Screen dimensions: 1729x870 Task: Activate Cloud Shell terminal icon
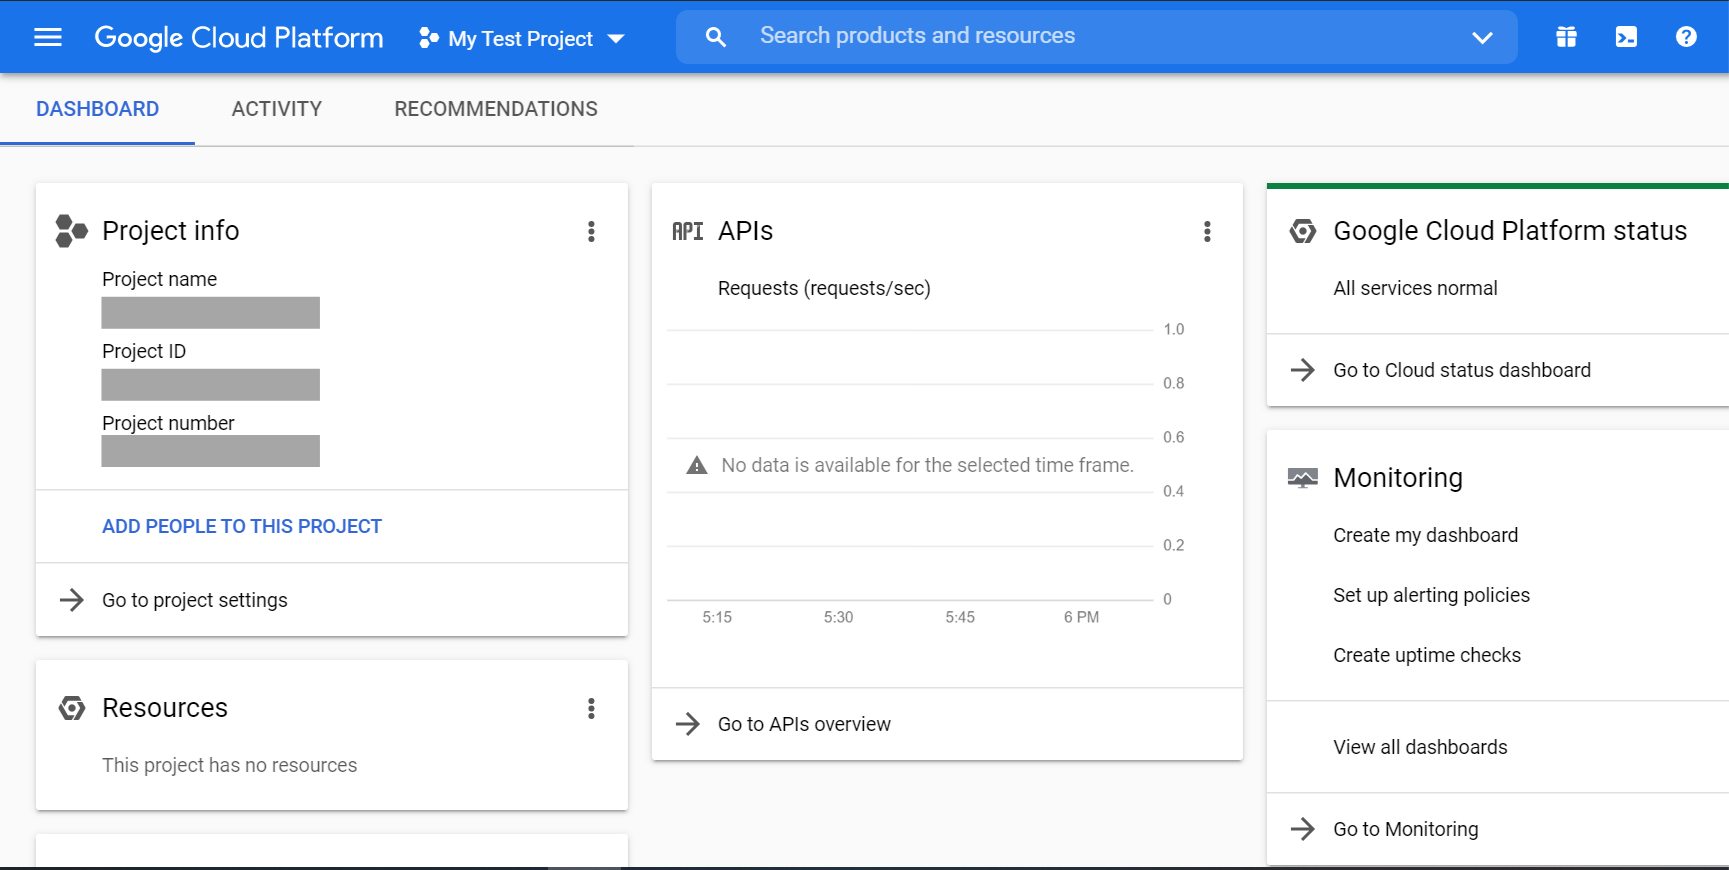(x=1626, y=37)
